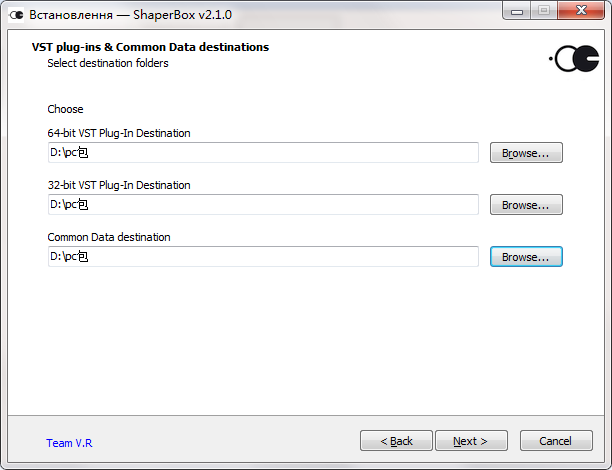Open the Team V.R link

(69, 443)
